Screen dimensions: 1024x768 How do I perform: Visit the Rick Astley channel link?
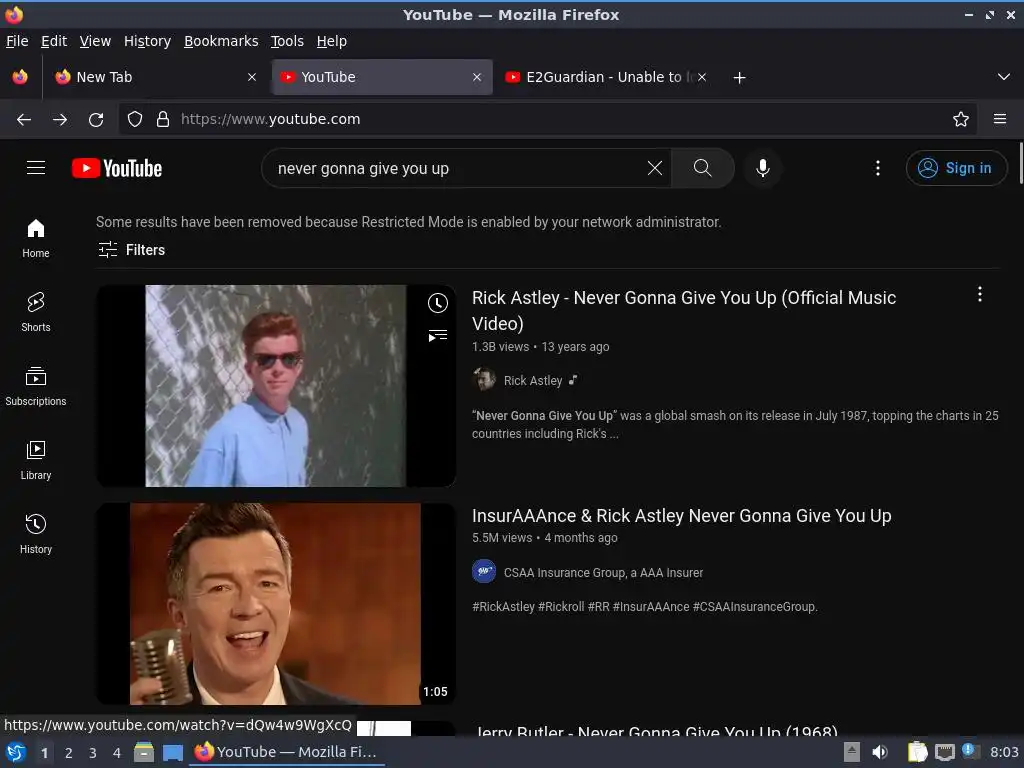(x=533, y=381)
